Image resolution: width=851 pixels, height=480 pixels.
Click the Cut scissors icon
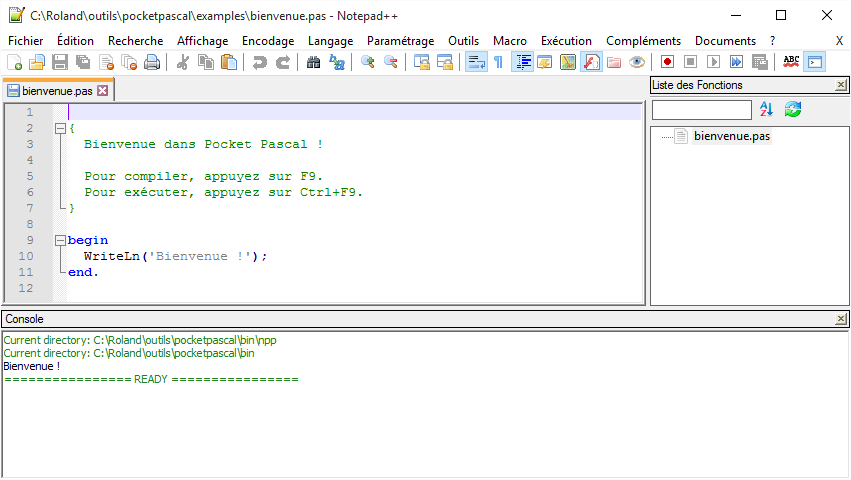tap(183, 62)
